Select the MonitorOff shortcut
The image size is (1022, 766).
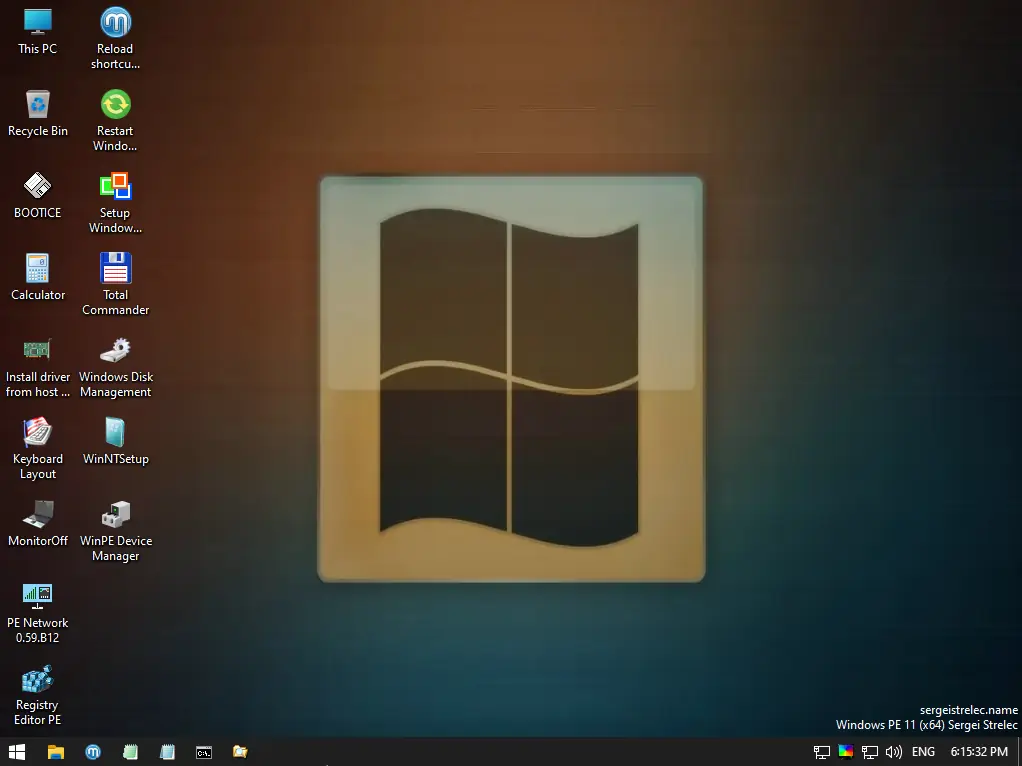pyautogui.click(x=37, y=523)
